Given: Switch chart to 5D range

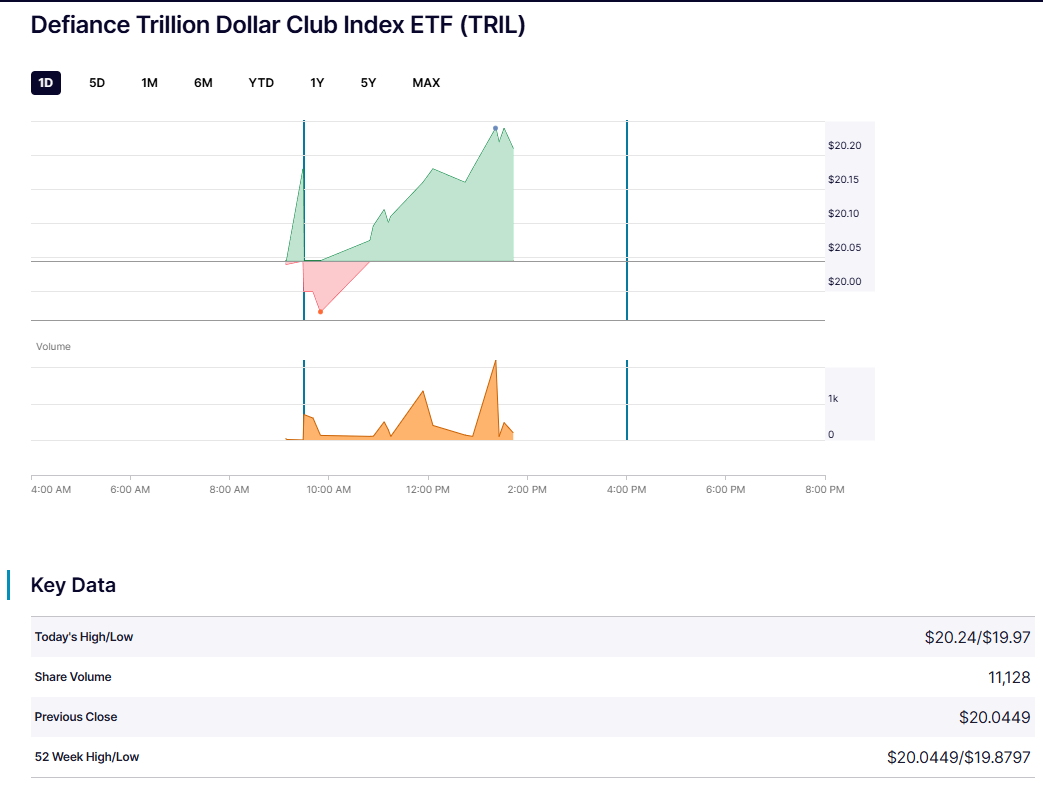Looking at the screenshot, I should coord(97,83).
